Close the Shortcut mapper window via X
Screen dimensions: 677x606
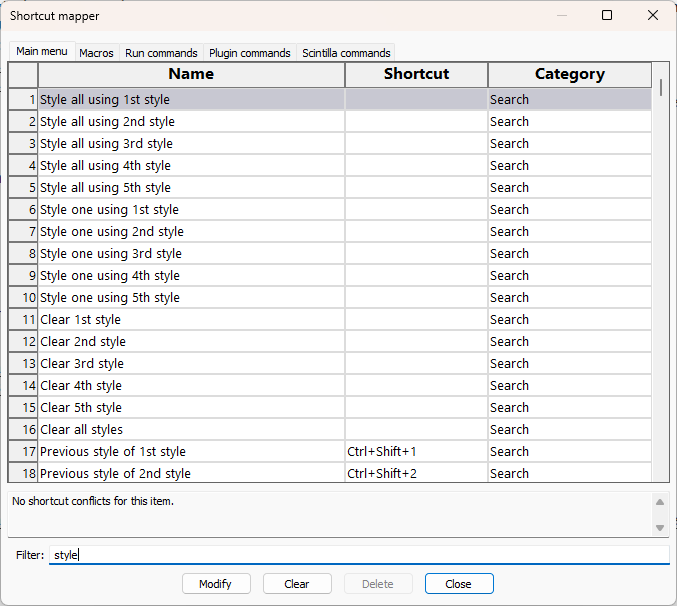(653, 16)
